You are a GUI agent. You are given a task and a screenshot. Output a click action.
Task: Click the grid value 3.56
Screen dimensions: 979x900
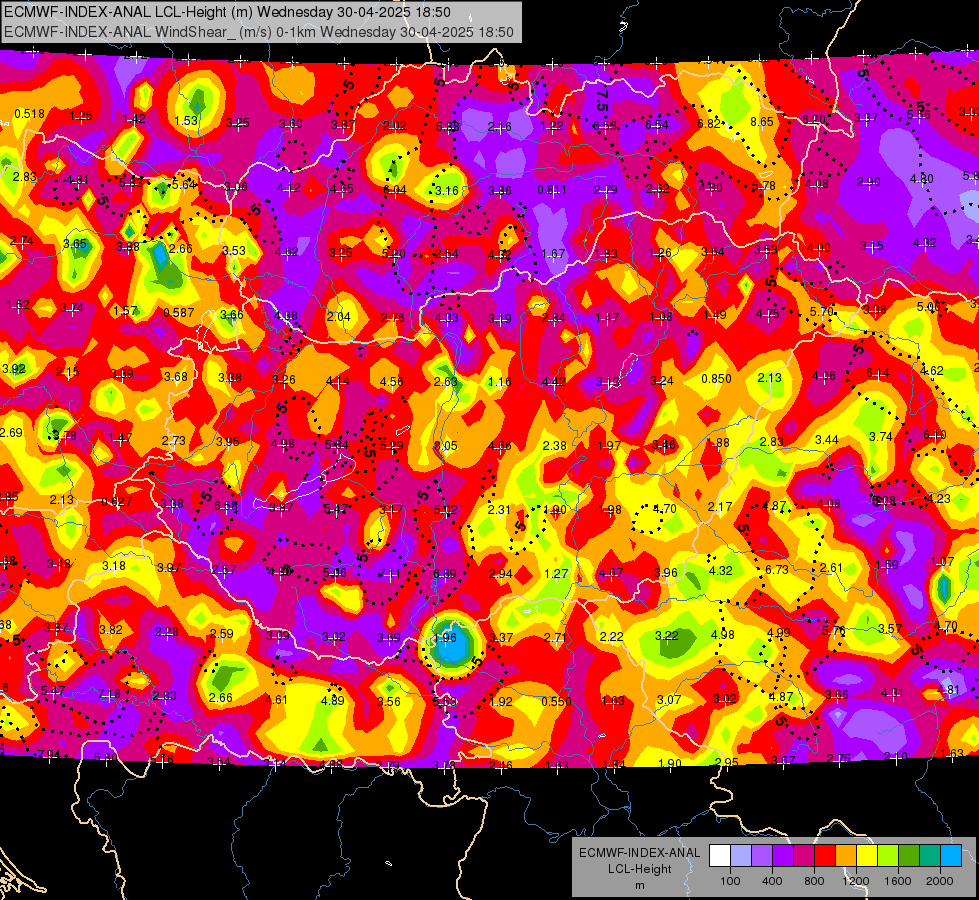pos(389,701)
